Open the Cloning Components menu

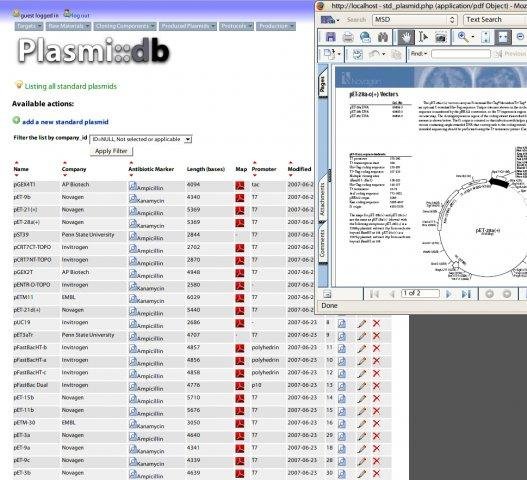tap(125, 26)
